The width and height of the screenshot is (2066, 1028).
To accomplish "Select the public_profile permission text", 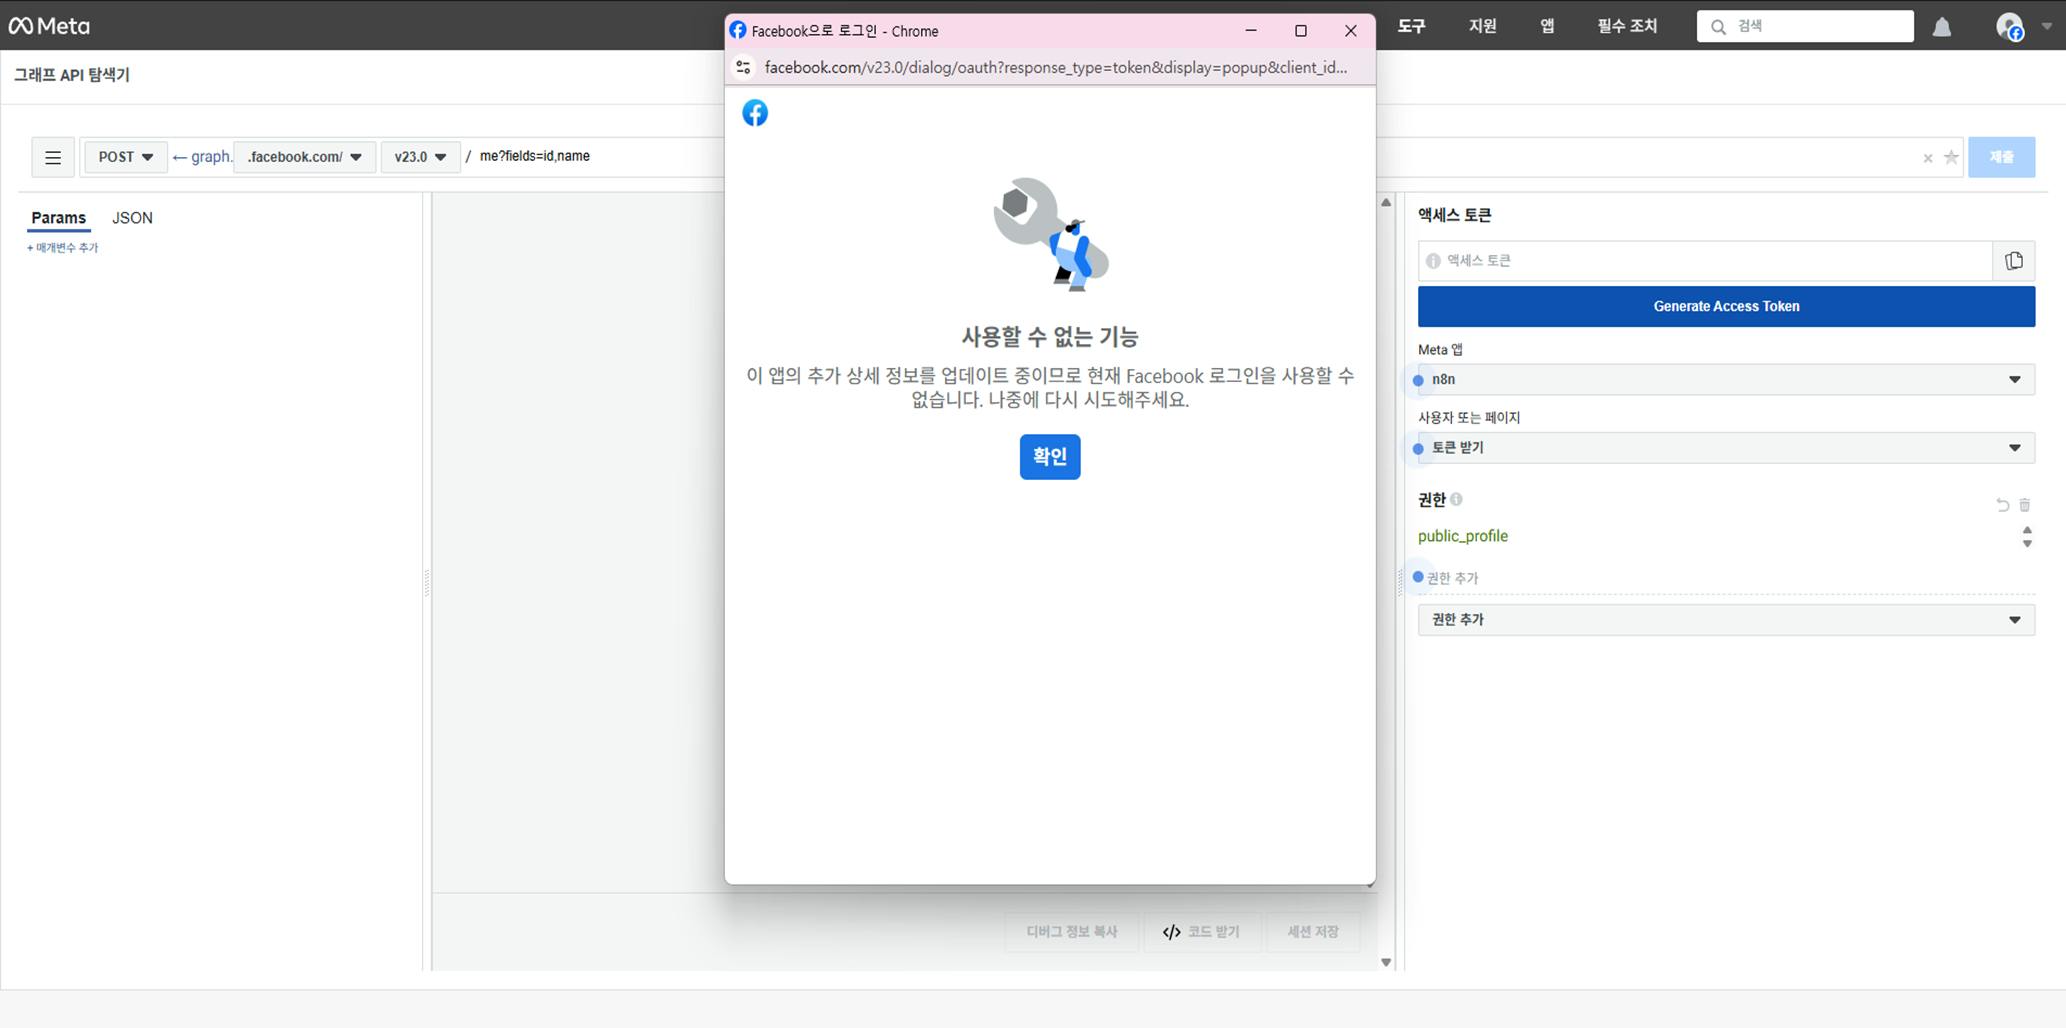I will [1462, 536].
